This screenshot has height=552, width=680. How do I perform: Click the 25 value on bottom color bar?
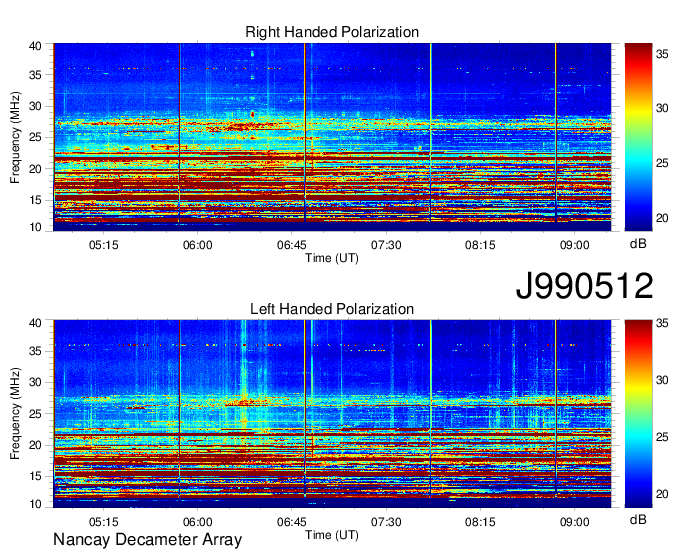662,437
